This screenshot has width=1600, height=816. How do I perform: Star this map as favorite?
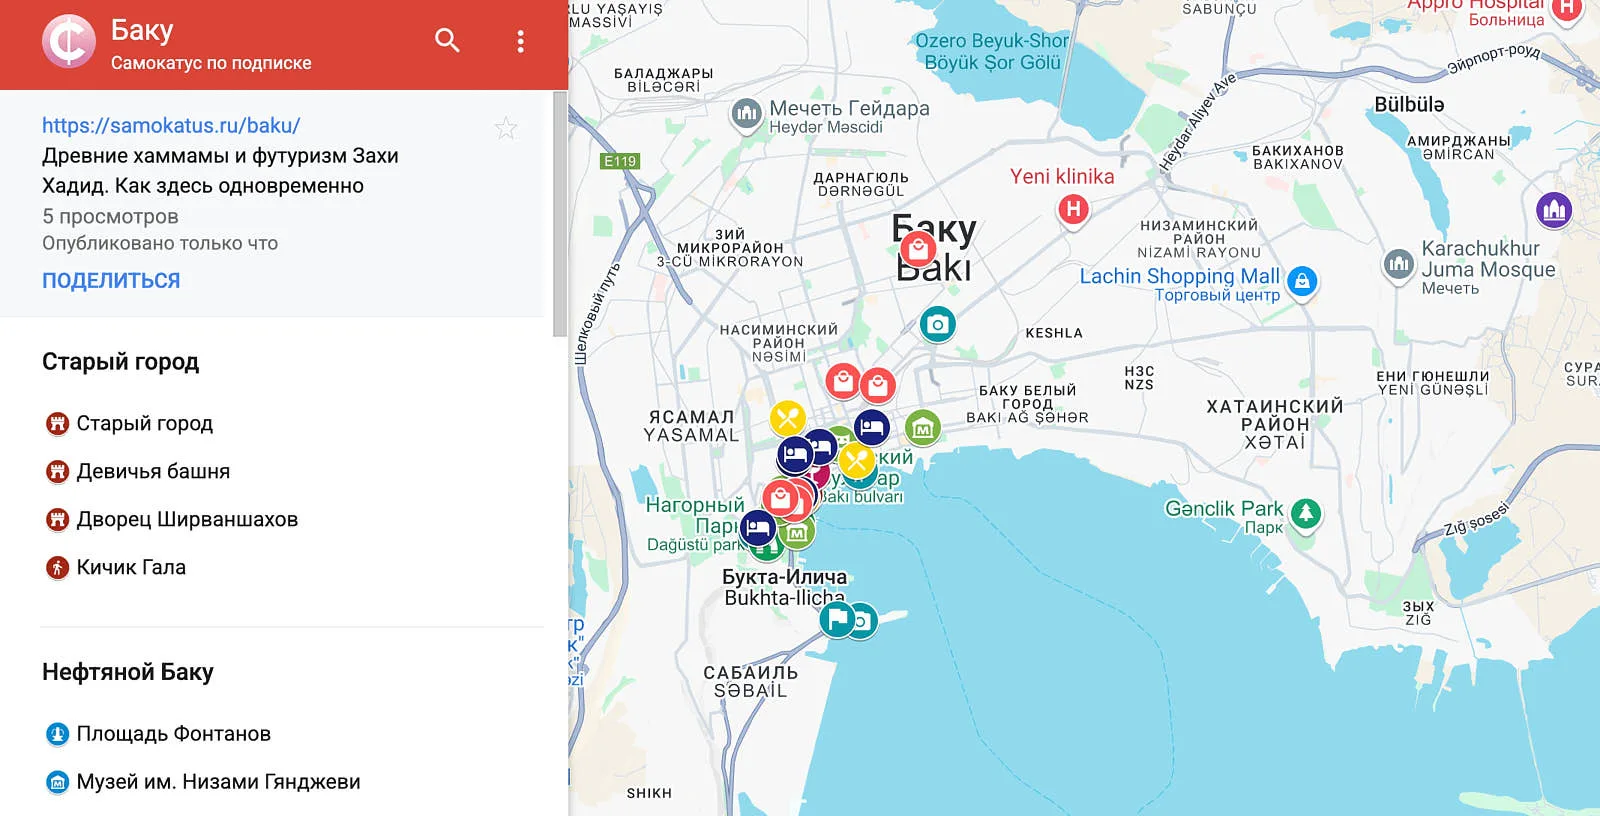point(506,128)
